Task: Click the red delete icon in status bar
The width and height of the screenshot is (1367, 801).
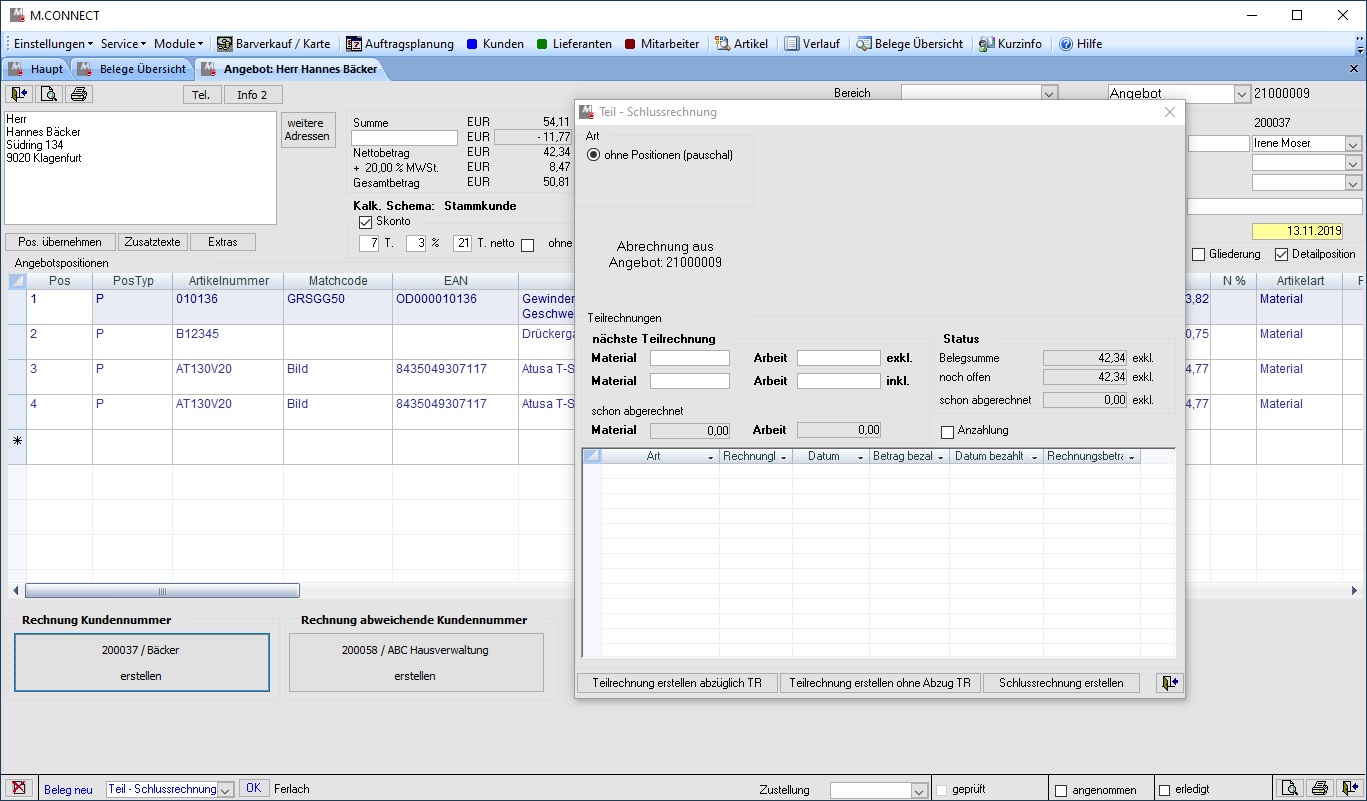Action: 17,788
